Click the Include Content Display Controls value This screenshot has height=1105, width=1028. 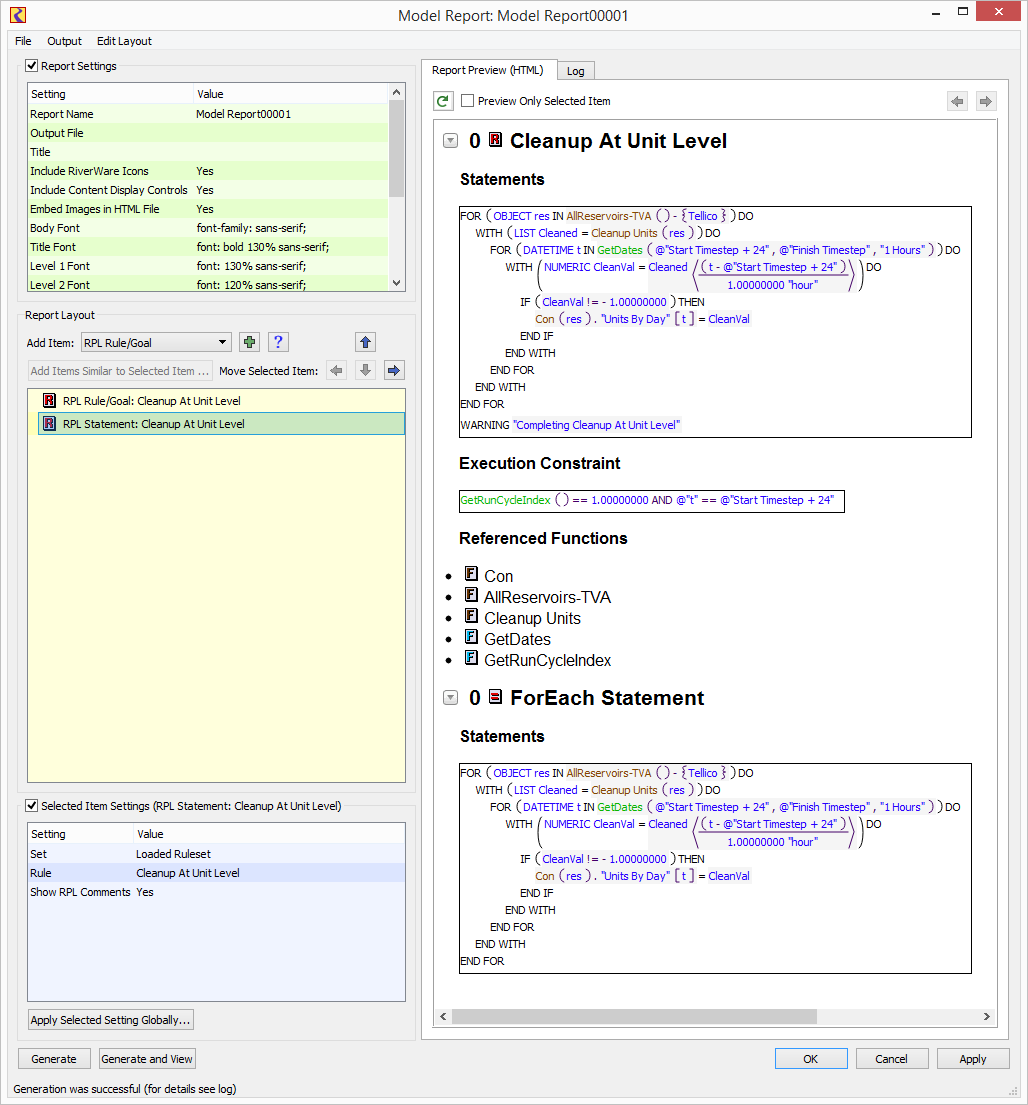point(205,190)
